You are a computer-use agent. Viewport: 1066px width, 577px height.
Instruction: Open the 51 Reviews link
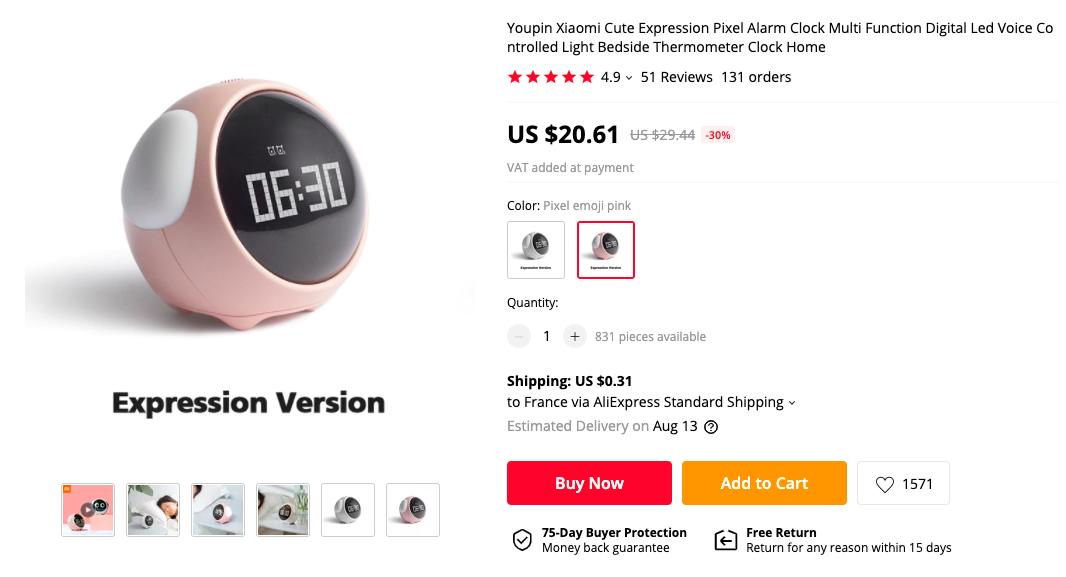pyautogui.click(x=677, y=77)
